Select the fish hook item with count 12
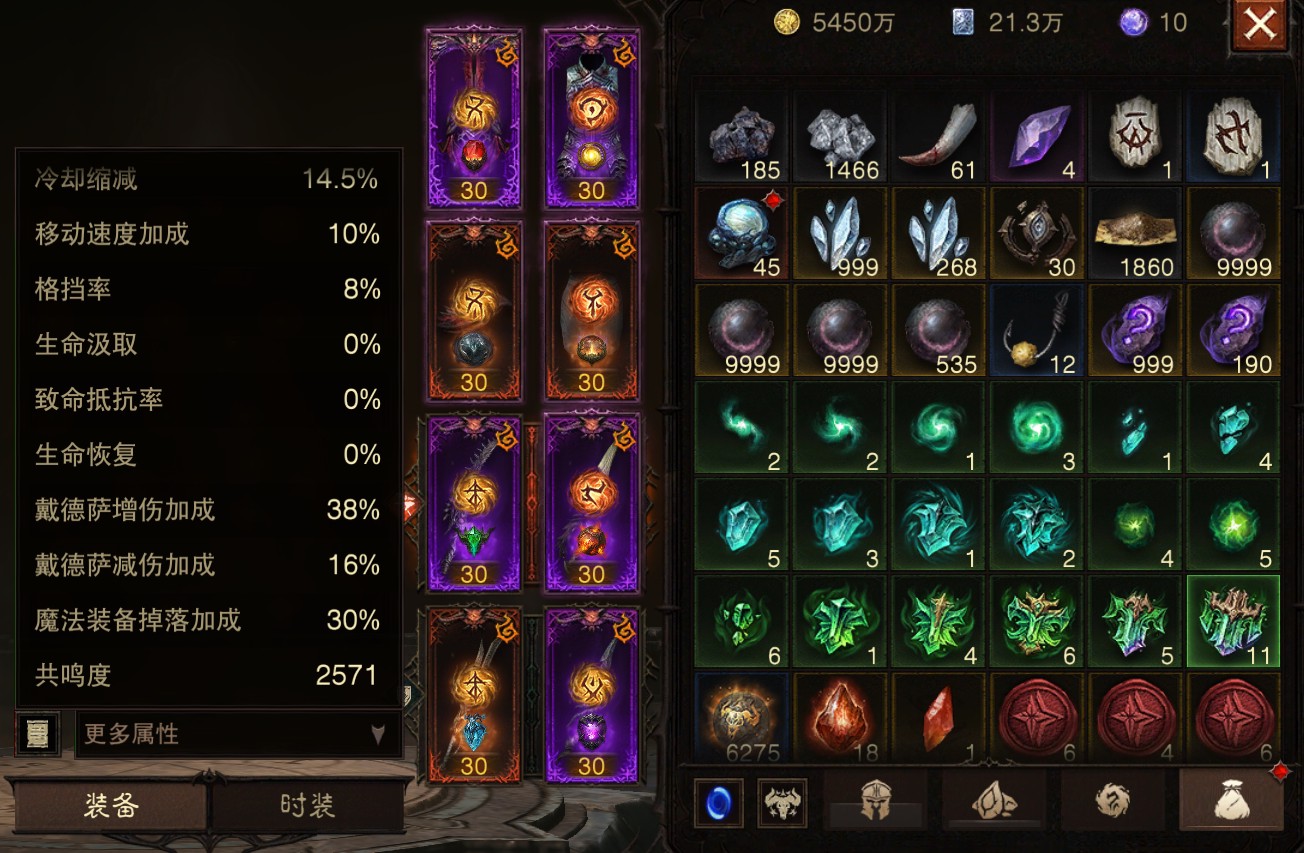This screenshot has width=1304, height=853. click(1037, 331)
